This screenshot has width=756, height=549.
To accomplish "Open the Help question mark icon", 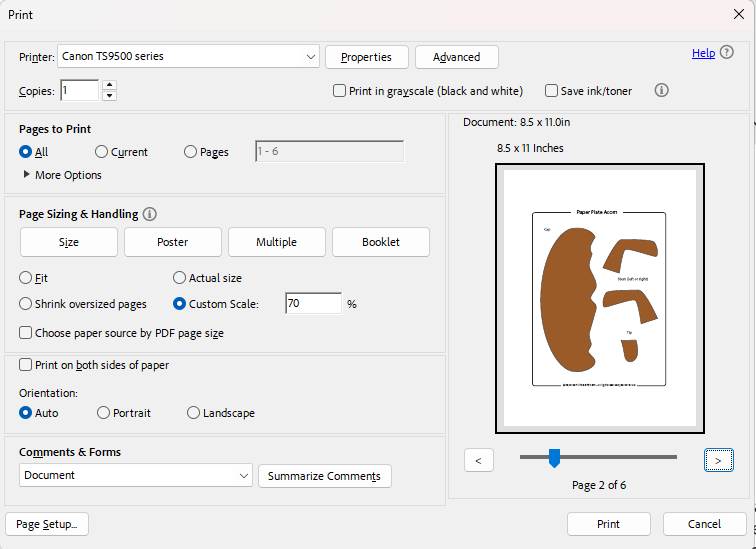I will coord(727,53).
